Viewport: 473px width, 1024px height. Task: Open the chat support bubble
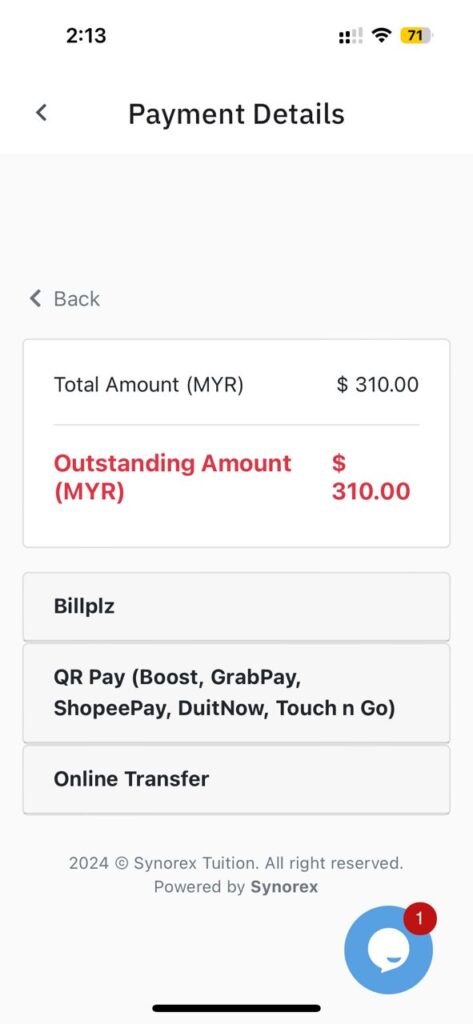[388, 950]
